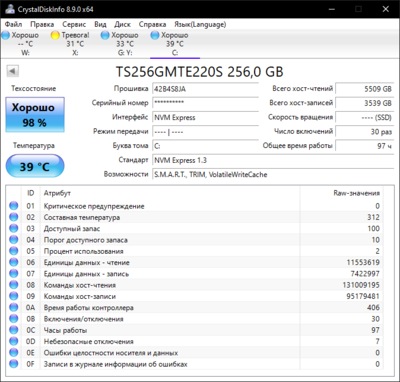Click the Прошивка field with 42B4S8JA

coord(205,89)
